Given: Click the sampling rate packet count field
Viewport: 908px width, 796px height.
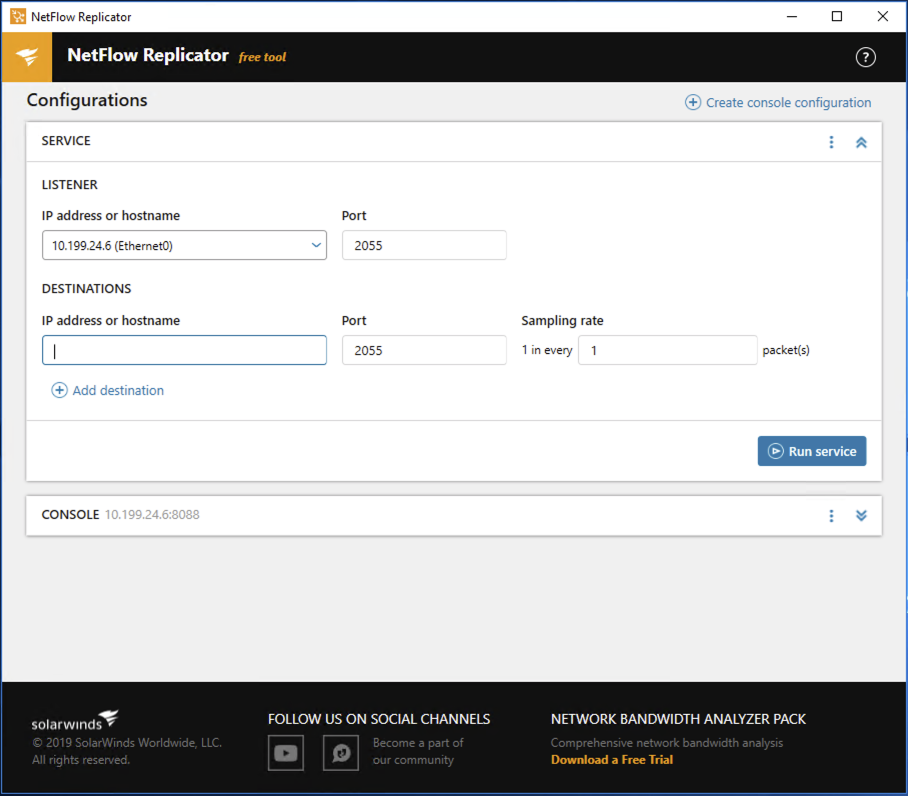Looking at the screenshot, I should coord(667,350).
